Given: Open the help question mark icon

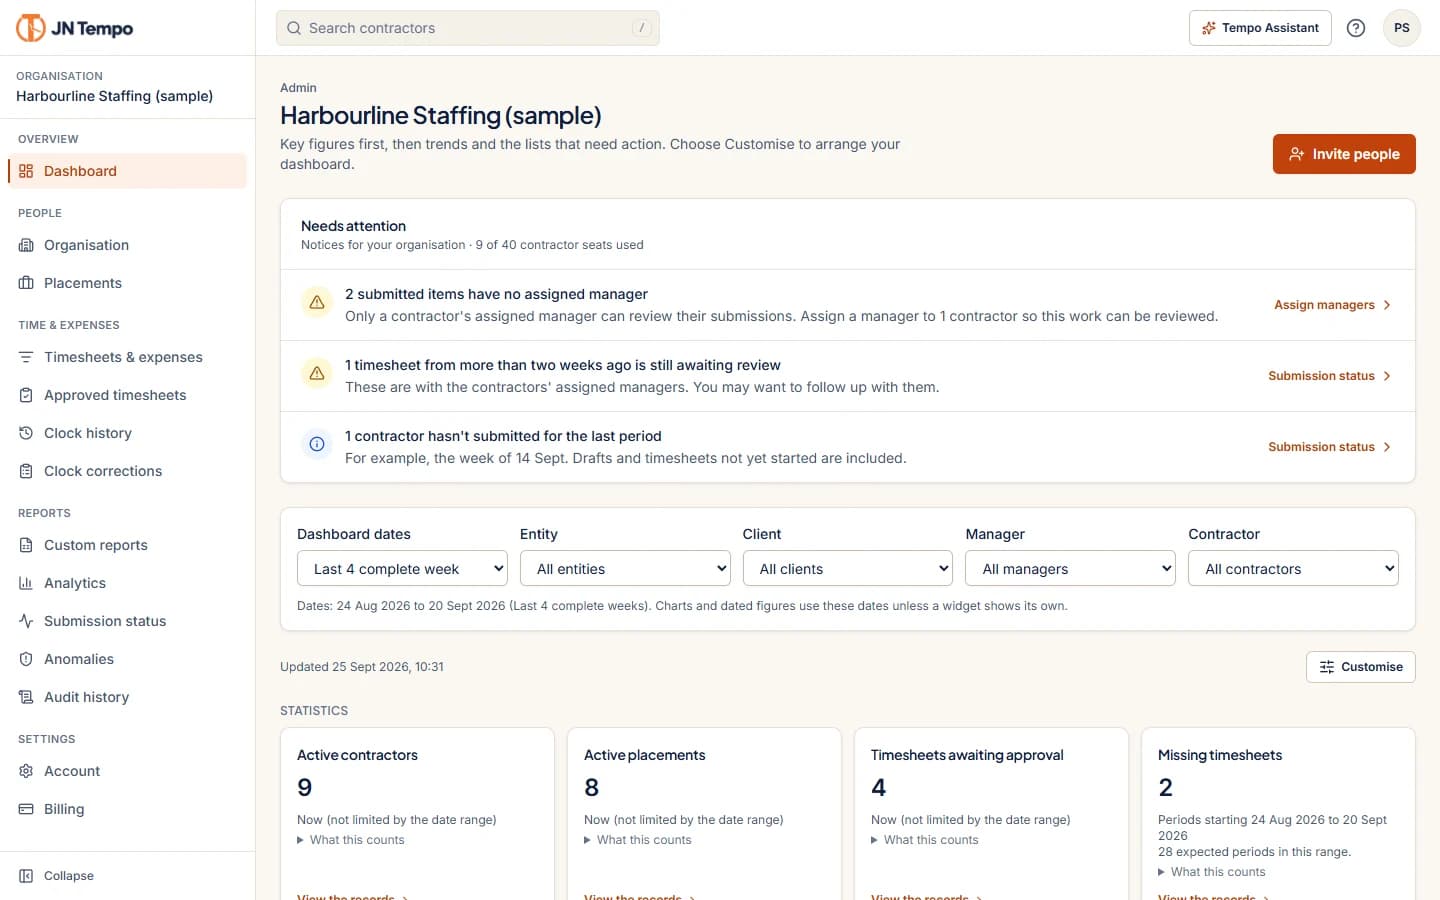Looking at the screenshot, I should click(1356, 28).
